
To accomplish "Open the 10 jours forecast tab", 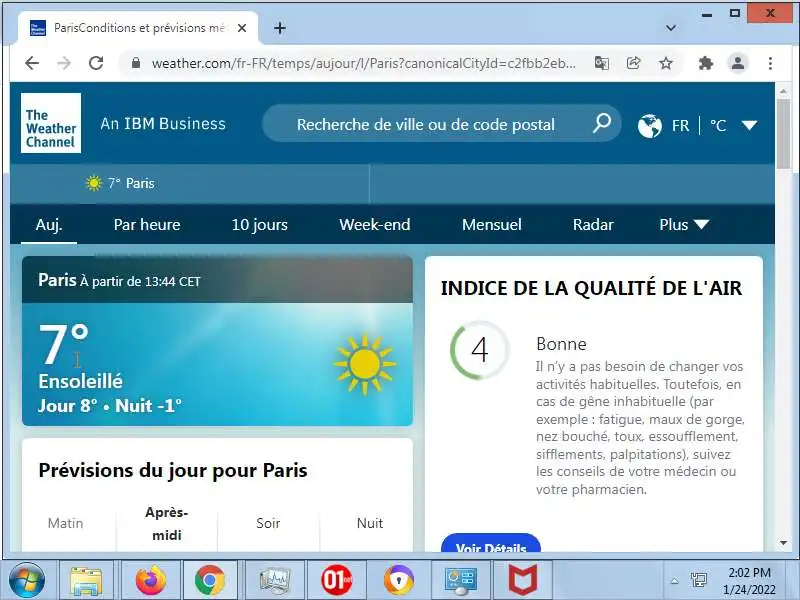I will [x=260, y=224].
